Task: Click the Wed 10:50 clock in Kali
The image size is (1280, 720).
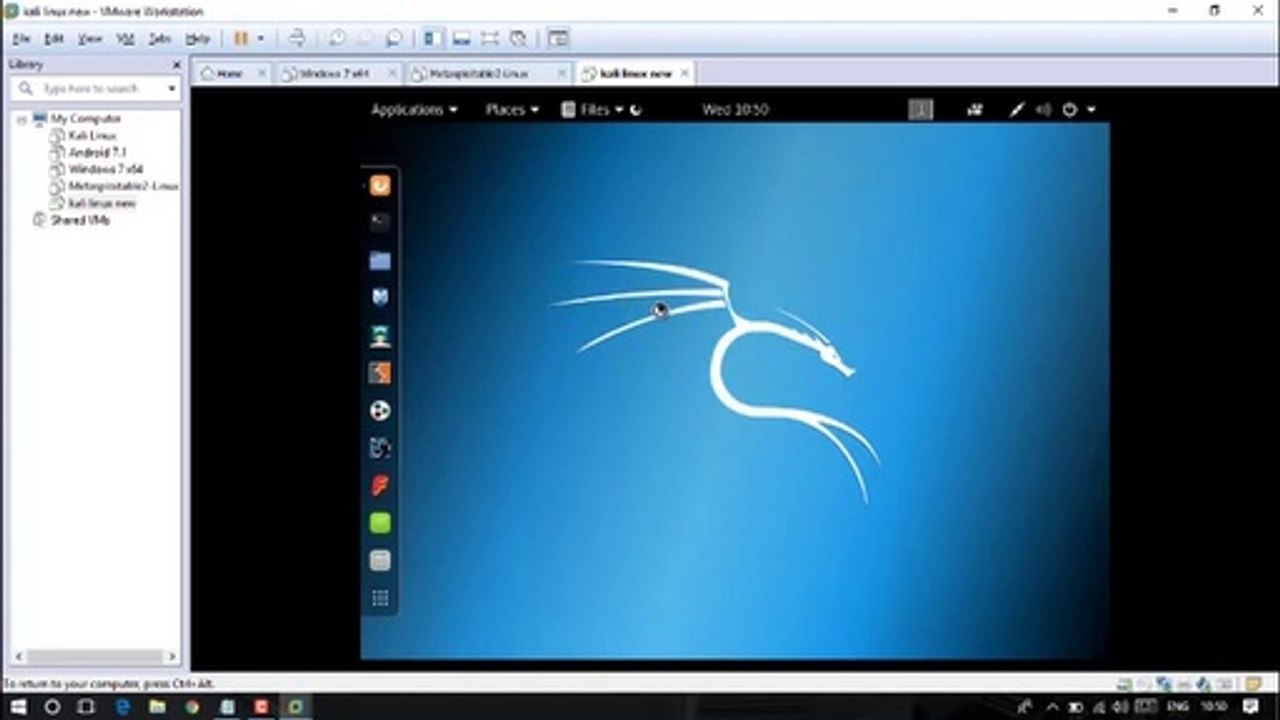Action: [735, 110]
